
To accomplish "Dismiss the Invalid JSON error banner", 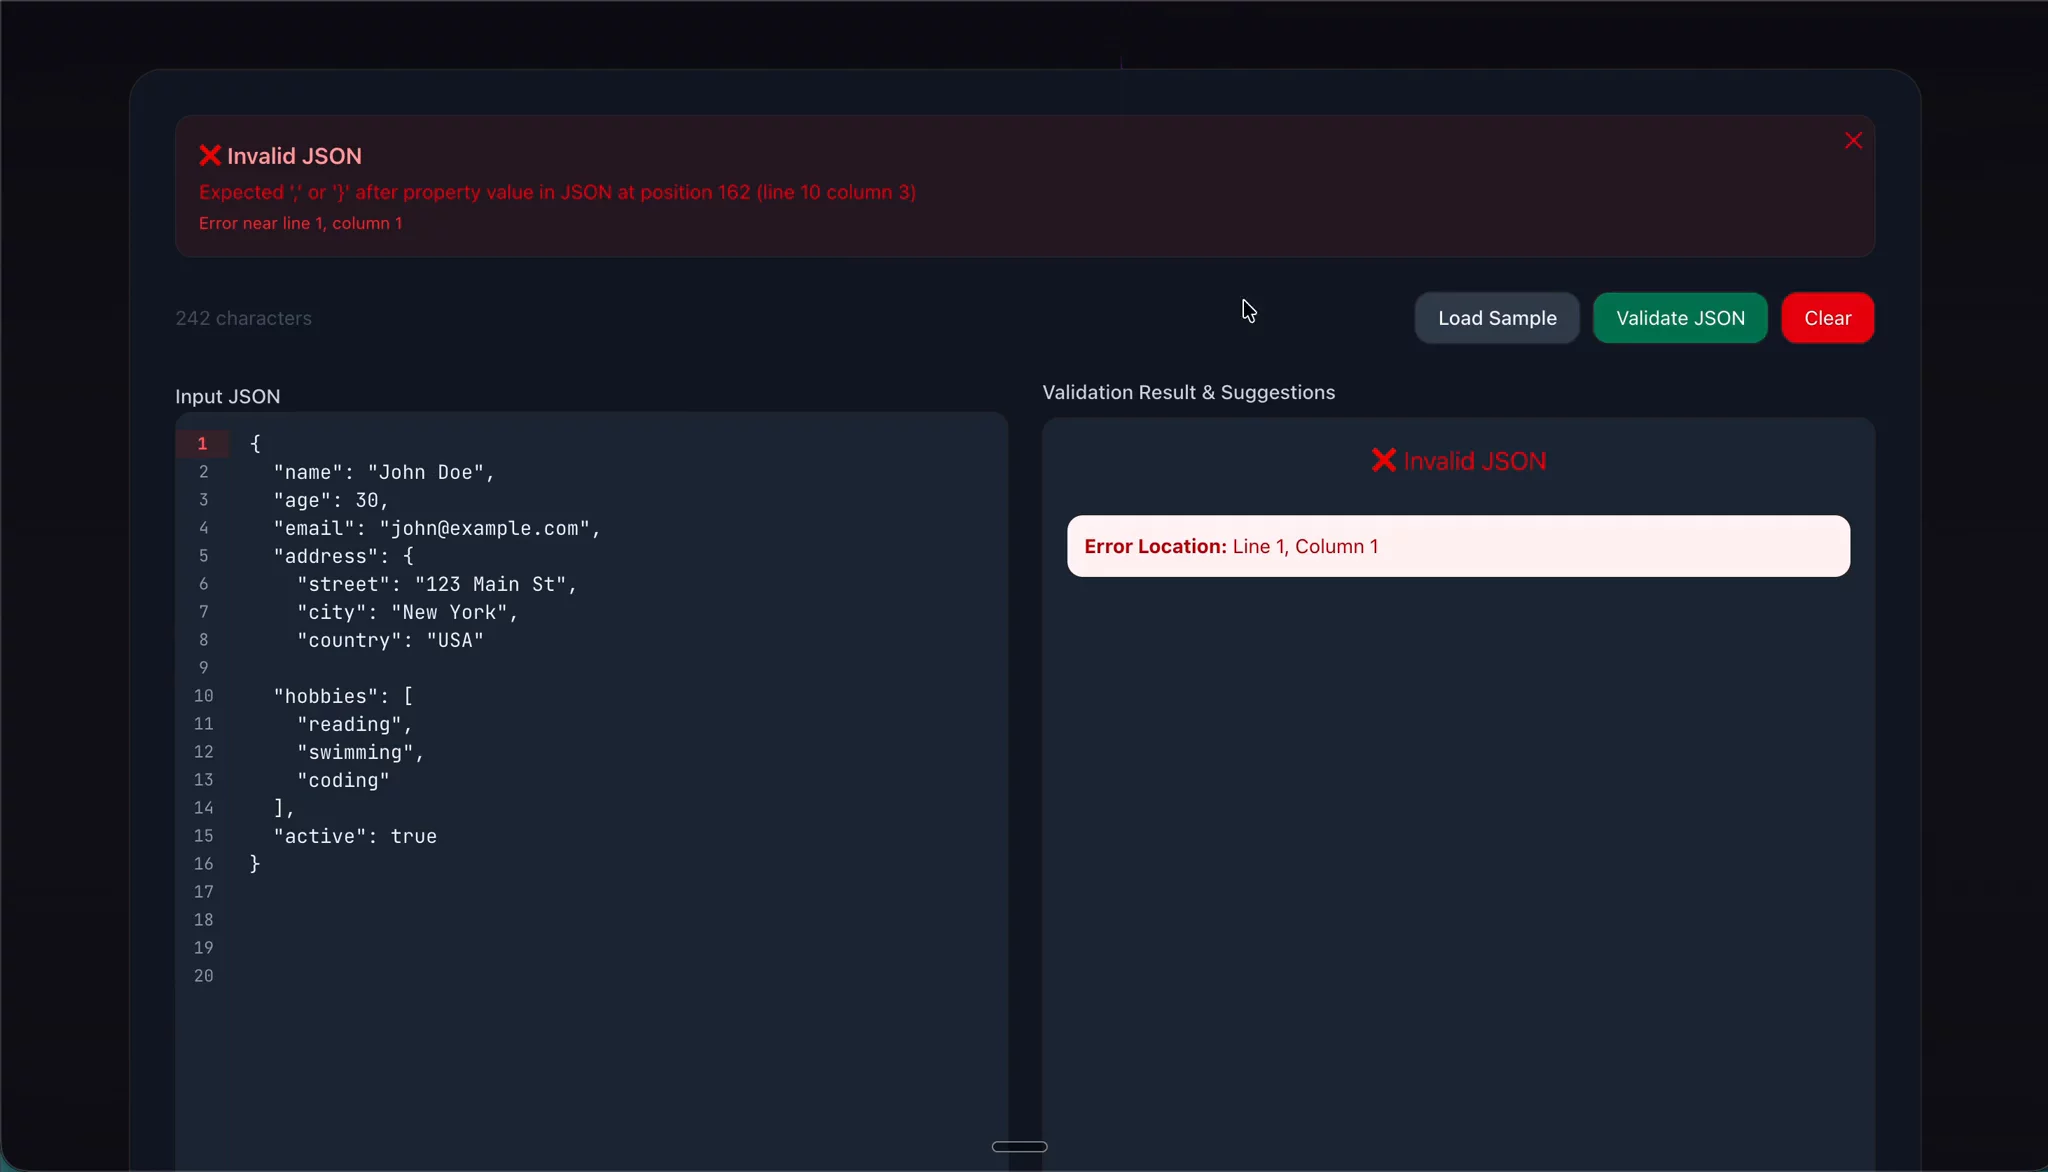I will click(1852, 140).
